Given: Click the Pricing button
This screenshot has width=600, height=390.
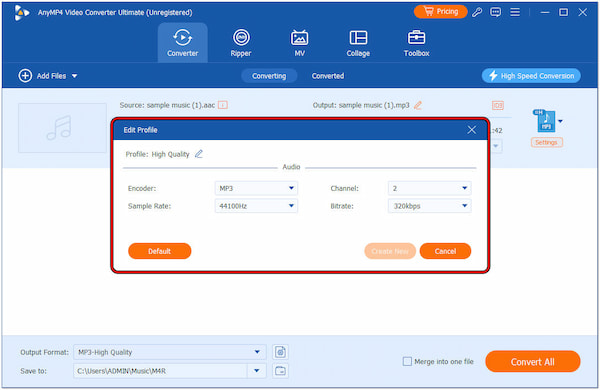Looking at the screenshot, I should point(440,12).
